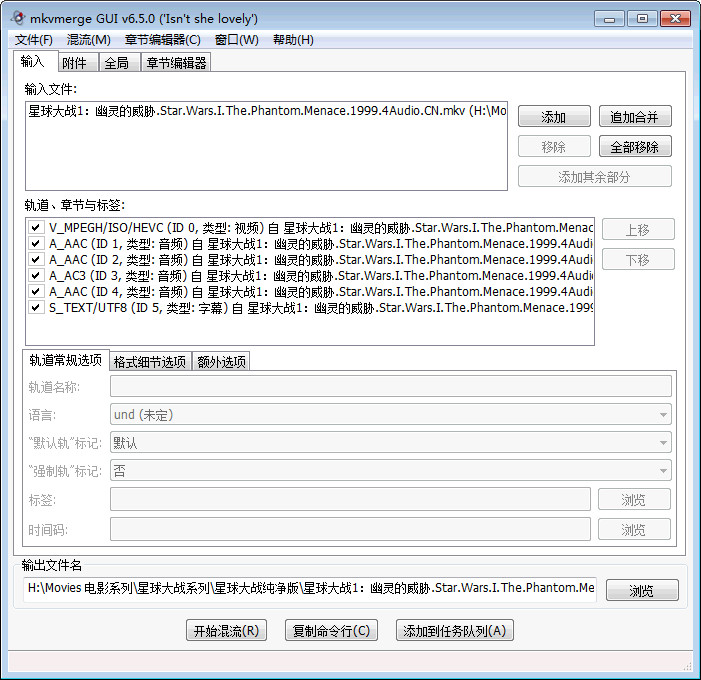701x680 pixels.
Task: Open the 混流(M) menu
Action: click(x=89, y=40)
